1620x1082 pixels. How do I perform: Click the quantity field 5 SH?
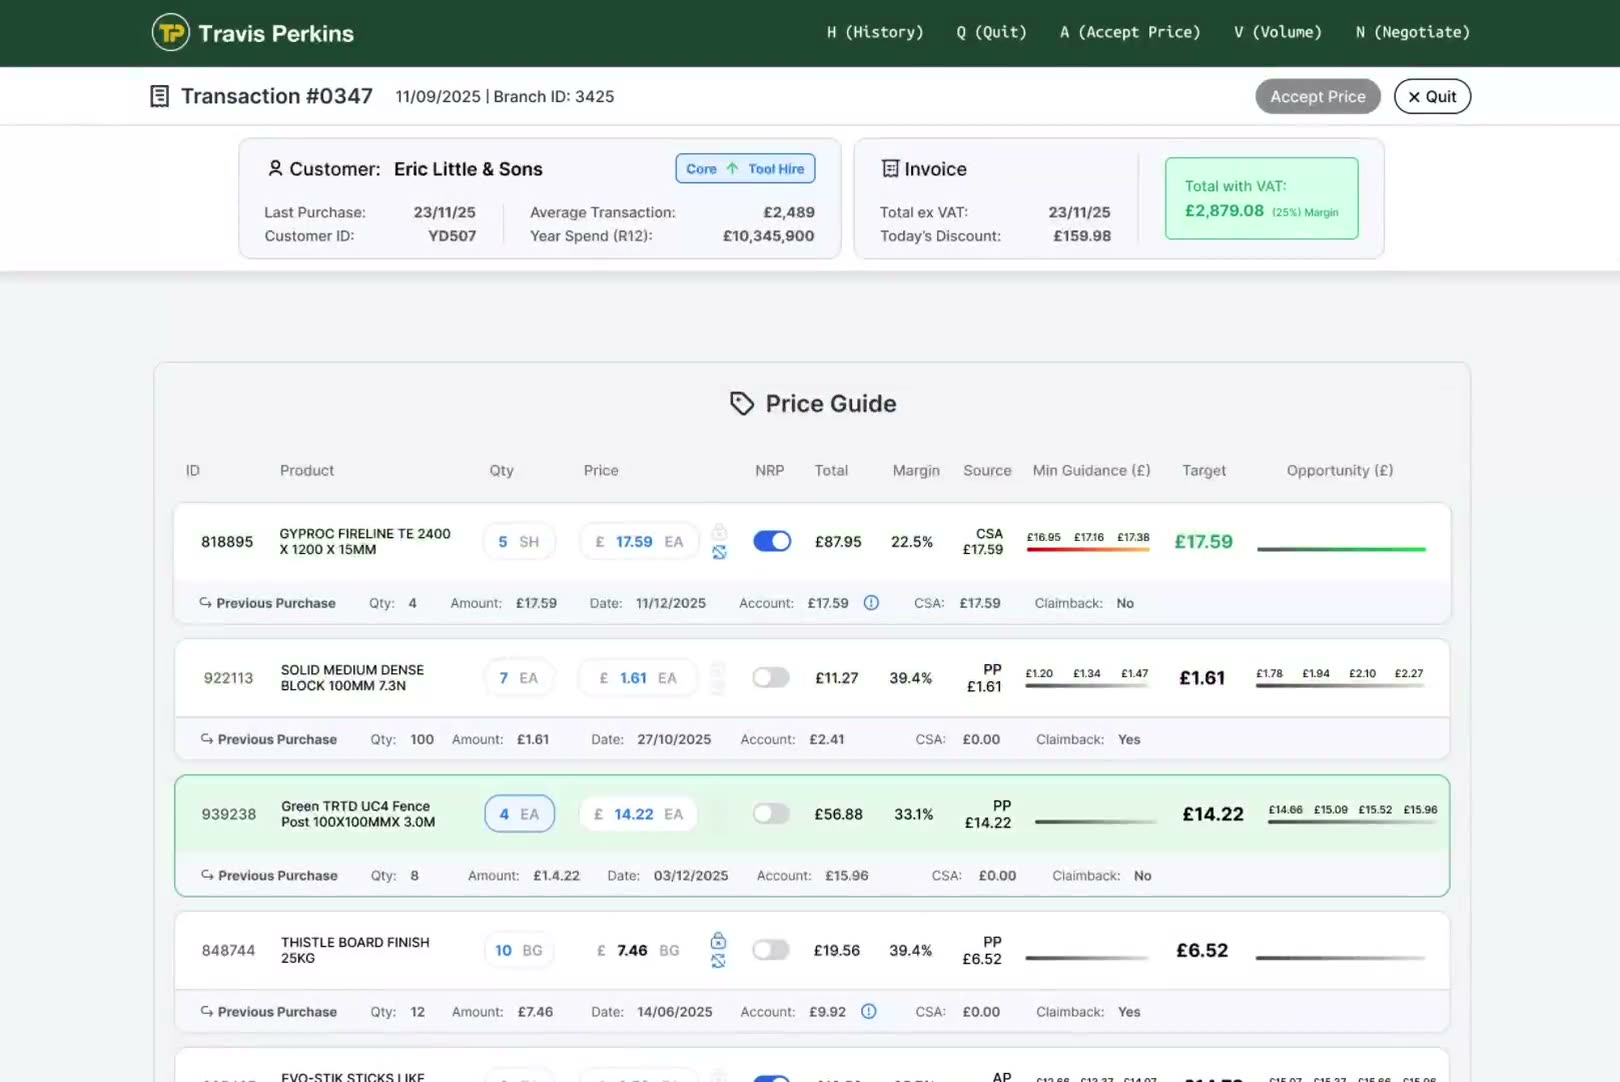coord(519,541)
